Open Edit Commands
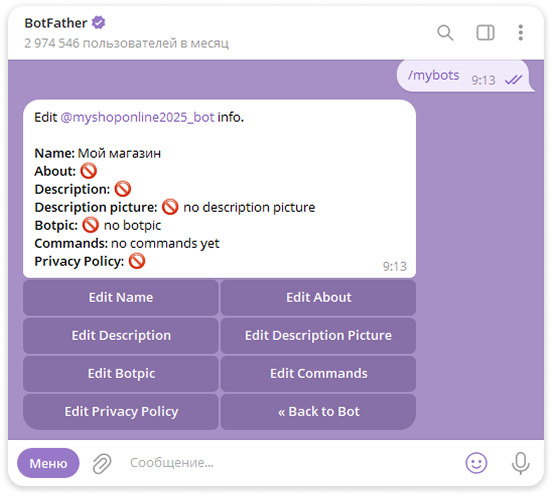The width and height of the screenshot is (552, 496). click(318, 374)
